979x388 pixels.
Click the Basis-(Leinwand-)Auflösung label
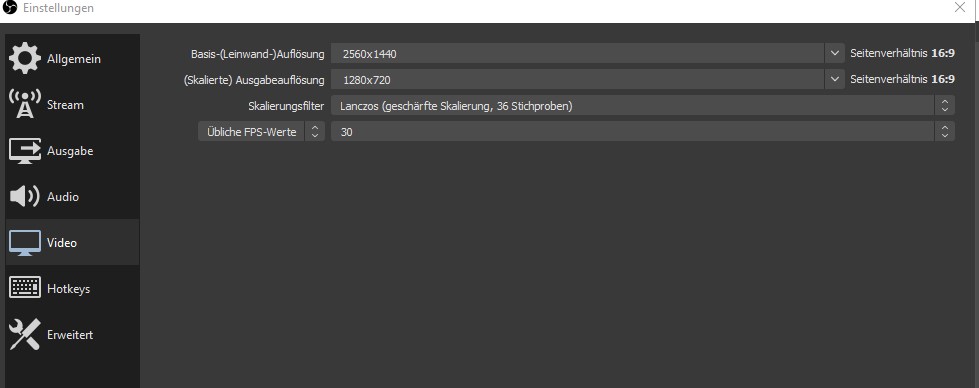pyautogui.click(x=258, y=54)
